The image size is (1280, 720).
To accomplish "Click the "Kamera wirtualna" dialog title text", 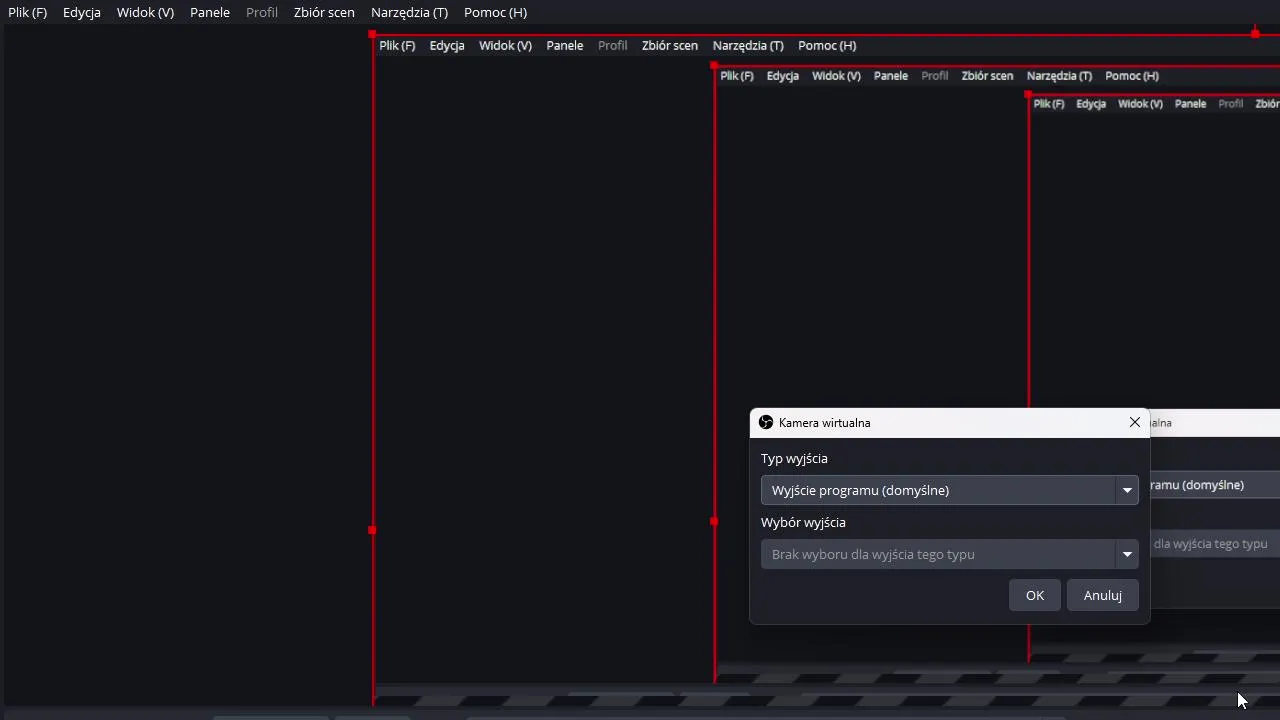I will click(x=825, y=423).
